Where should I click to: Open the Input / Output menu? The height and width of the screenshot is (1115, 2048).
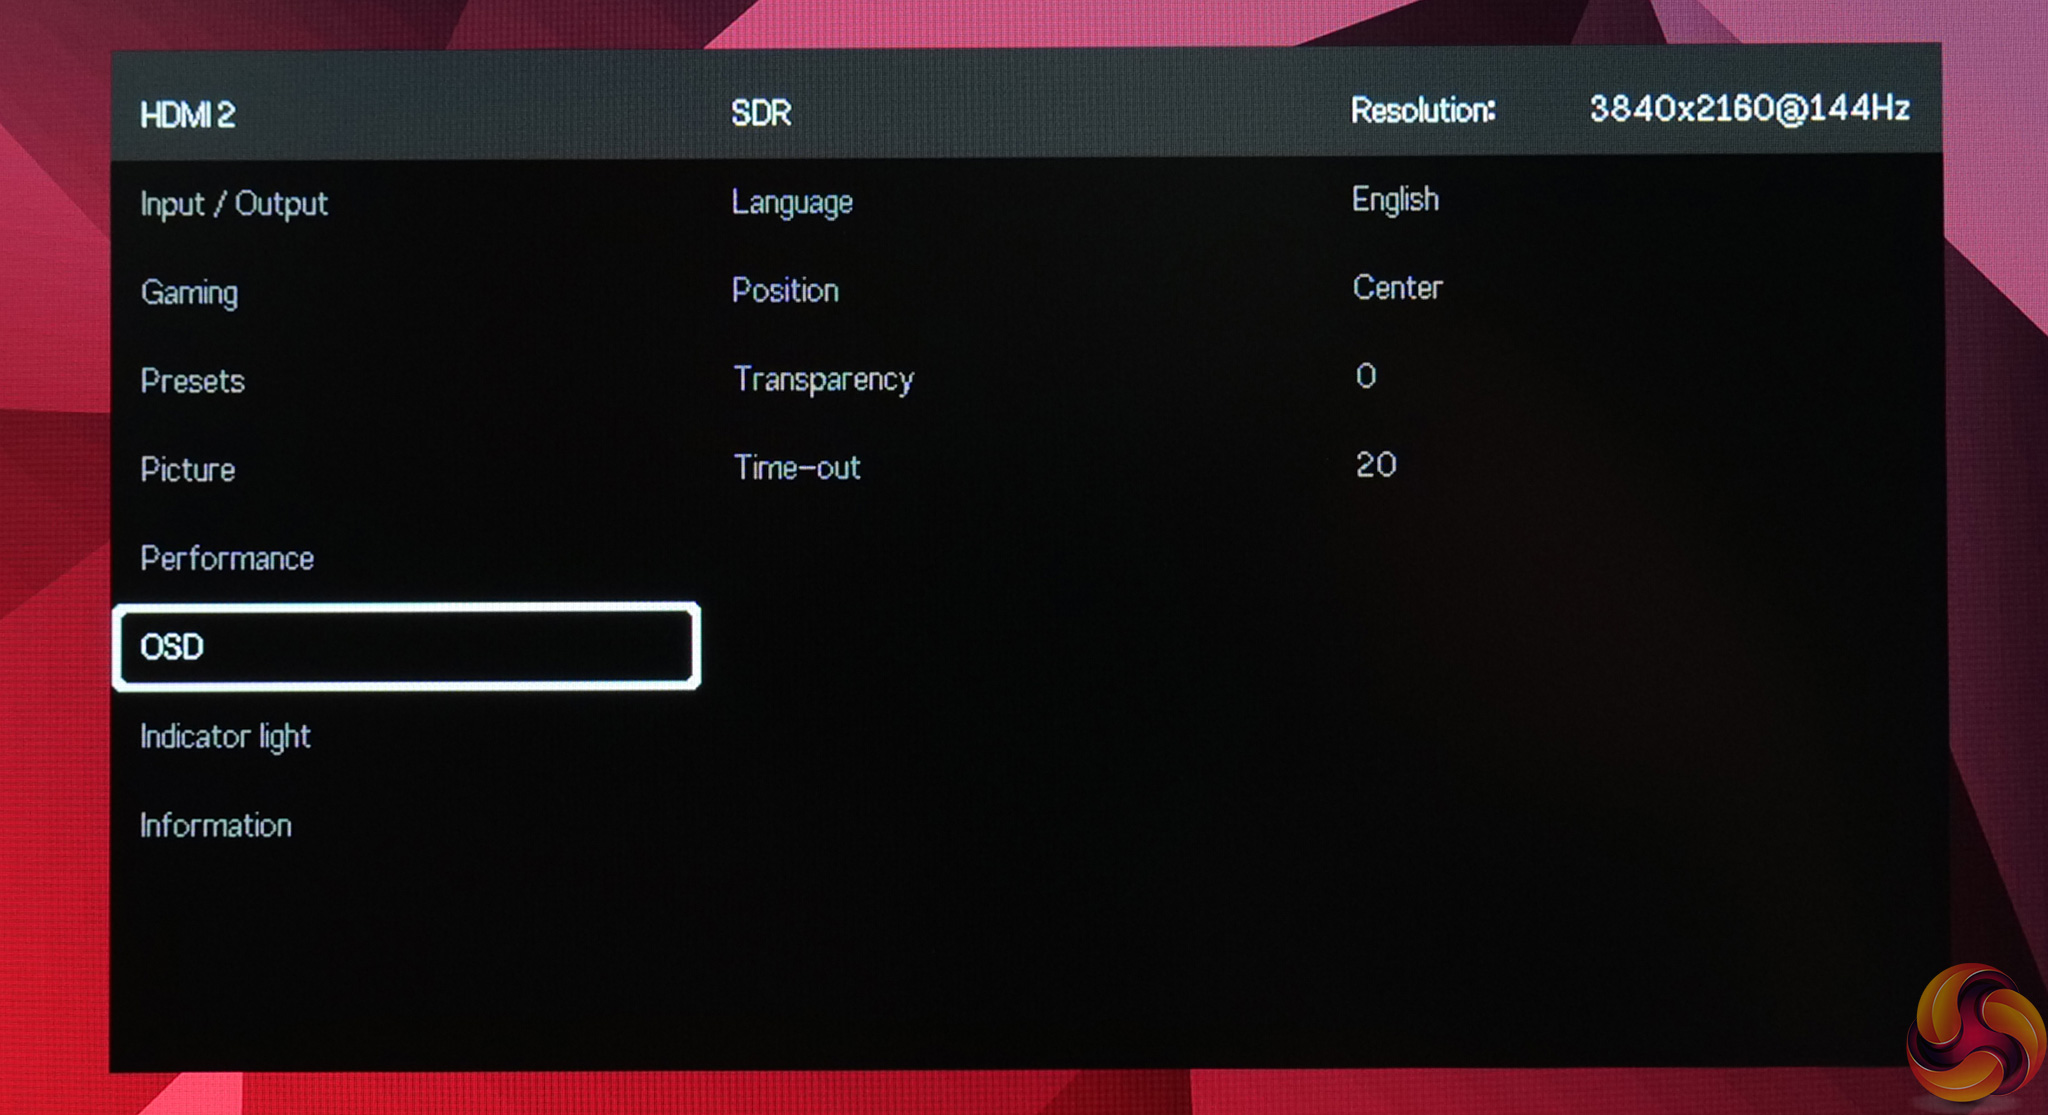[233, 204]
